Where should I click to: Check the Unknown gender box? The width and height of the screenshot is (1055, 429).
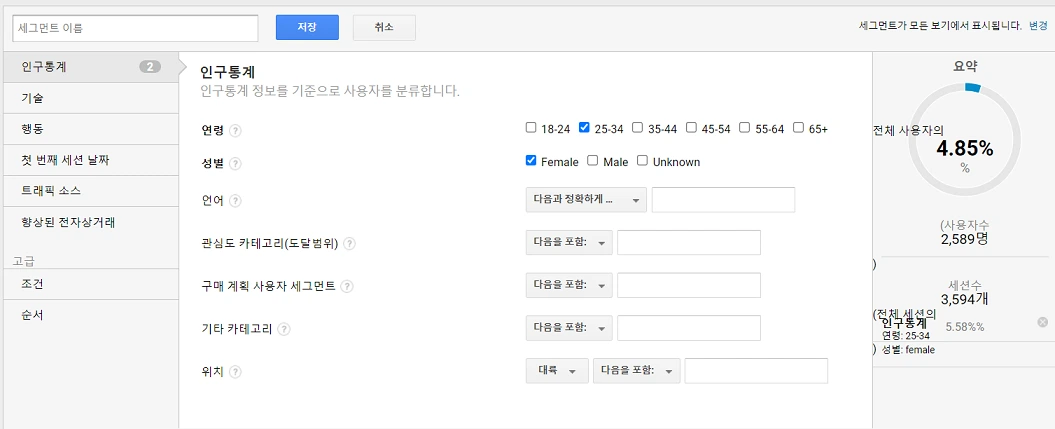(x=642, y=161)
